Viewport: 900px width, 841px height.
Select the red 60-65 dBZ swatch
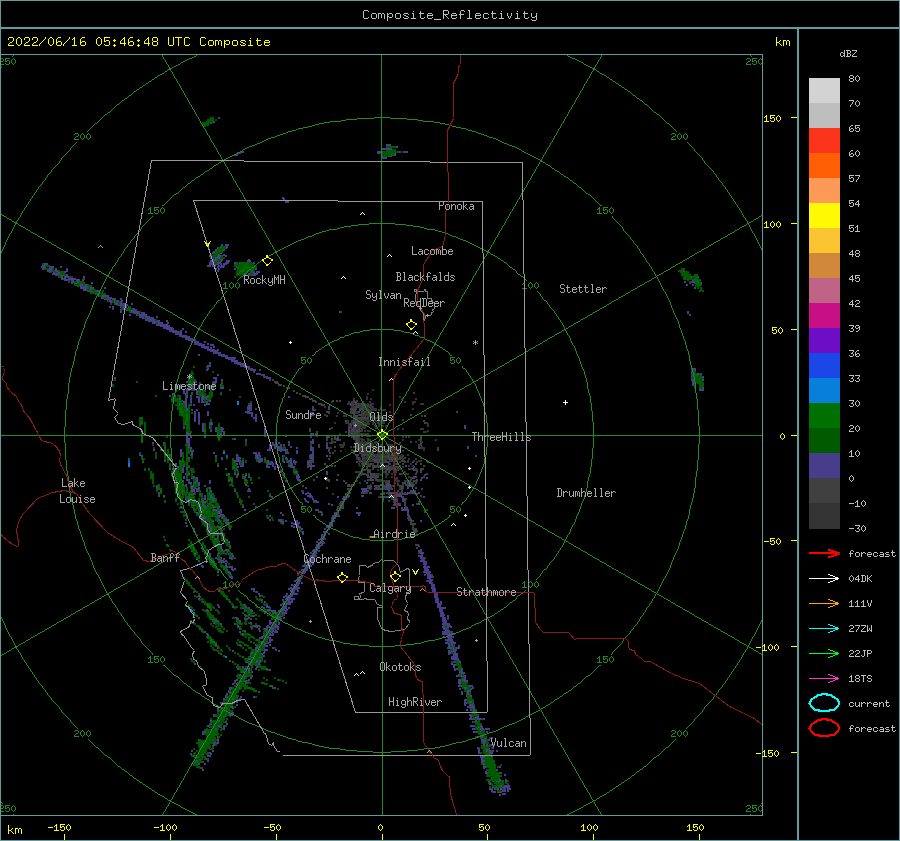tap(824, 141)
